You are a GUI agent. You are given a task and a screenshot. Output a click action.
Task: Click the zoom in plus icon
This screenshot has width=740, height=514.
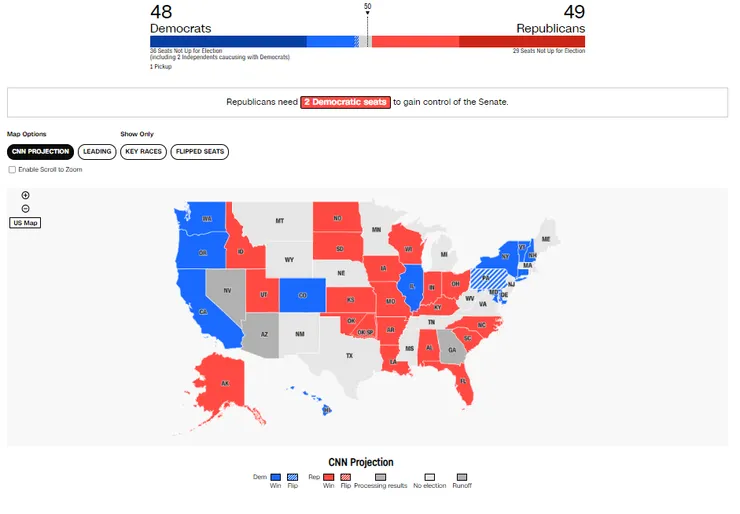coord(25,195)
